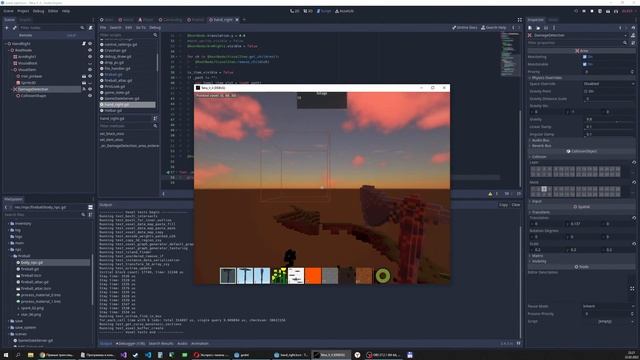Click search icon in Inspector filter

point(625,42)
